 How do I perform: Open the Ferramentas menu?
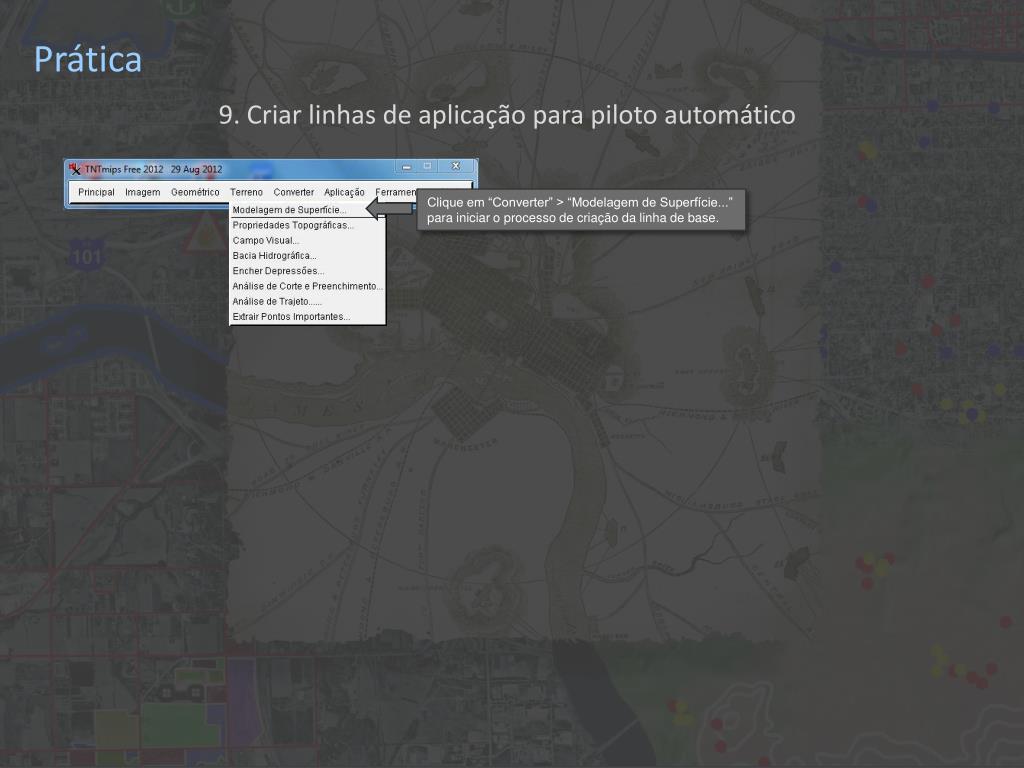(395, 192)
